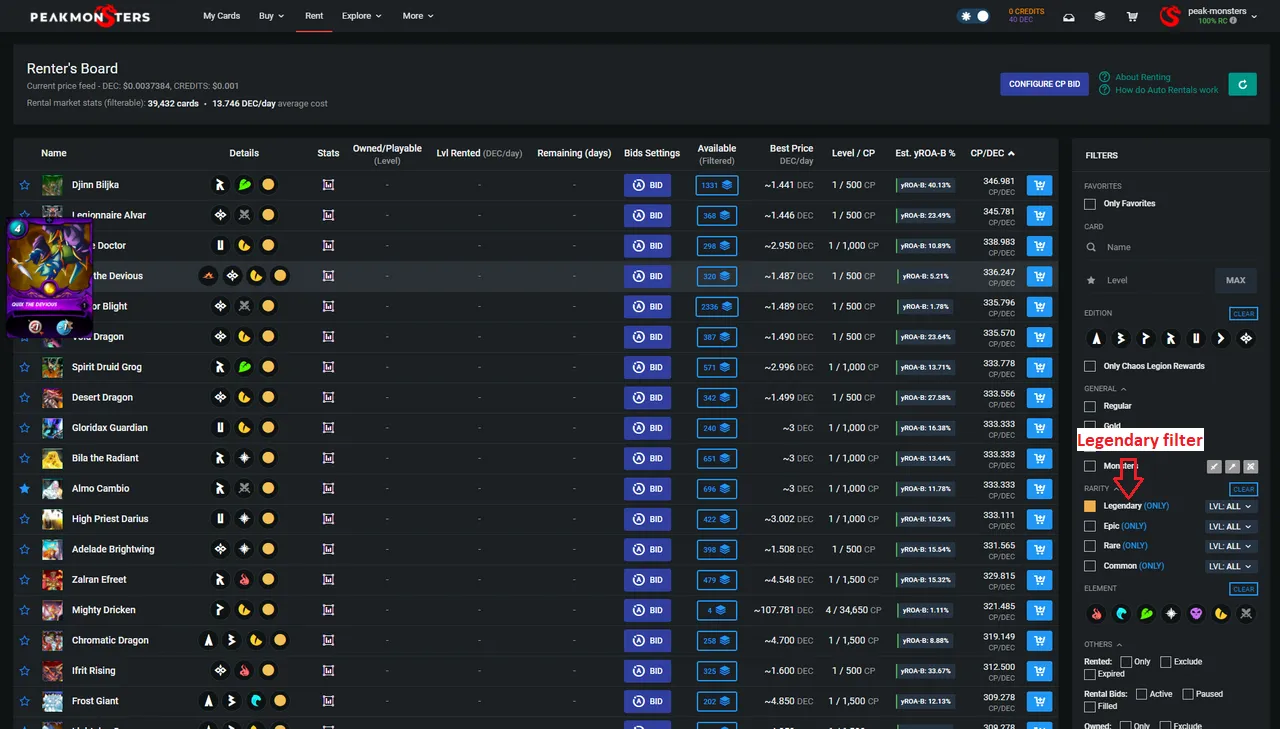Select the fire element filter icon
This screenshot has height=729, width=1280.
(1096, 614)
